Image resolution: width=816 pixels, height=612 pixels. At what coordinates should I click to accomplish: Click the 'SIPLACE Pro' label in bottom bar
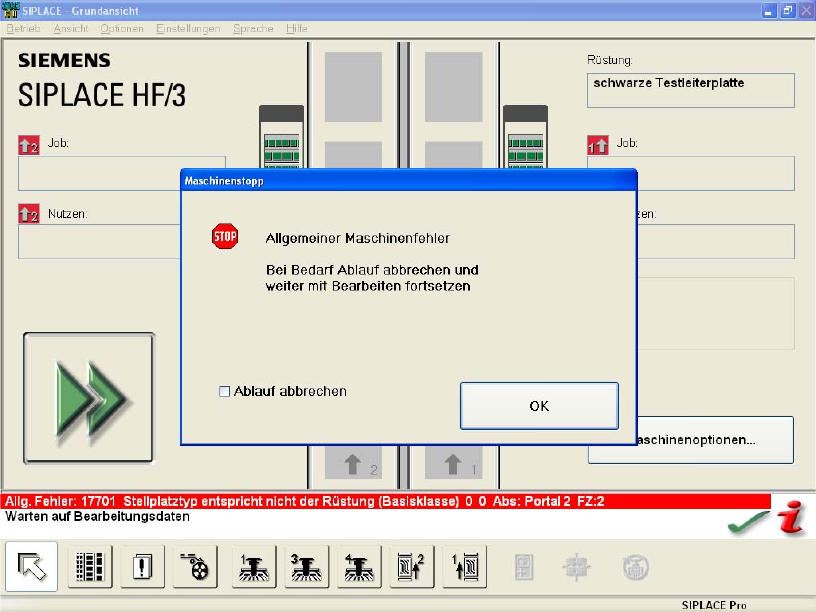tap(713, 605)
